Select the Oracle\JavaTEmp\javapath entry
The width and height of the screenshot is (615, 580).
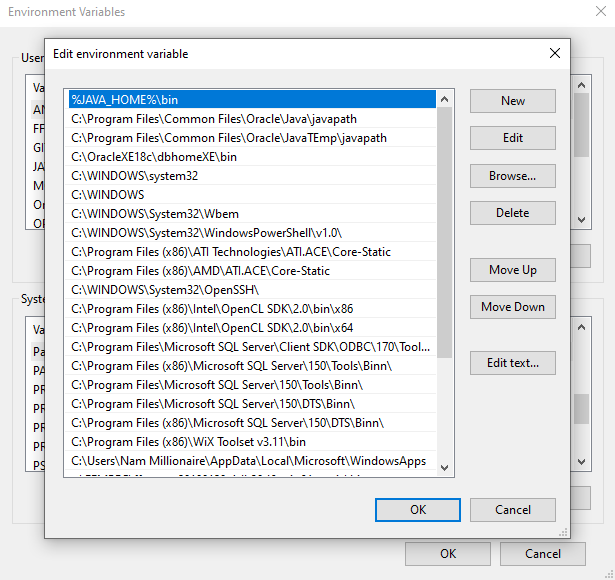tap(252, 138)
